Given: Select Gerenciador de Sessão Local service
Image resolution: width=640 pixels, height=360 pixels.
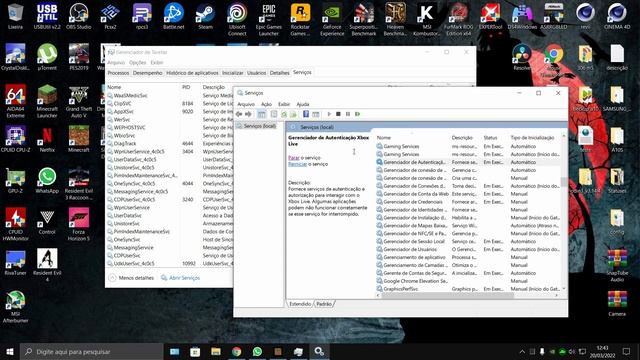Looking at the screenshot, I should [x=468, y=241].
